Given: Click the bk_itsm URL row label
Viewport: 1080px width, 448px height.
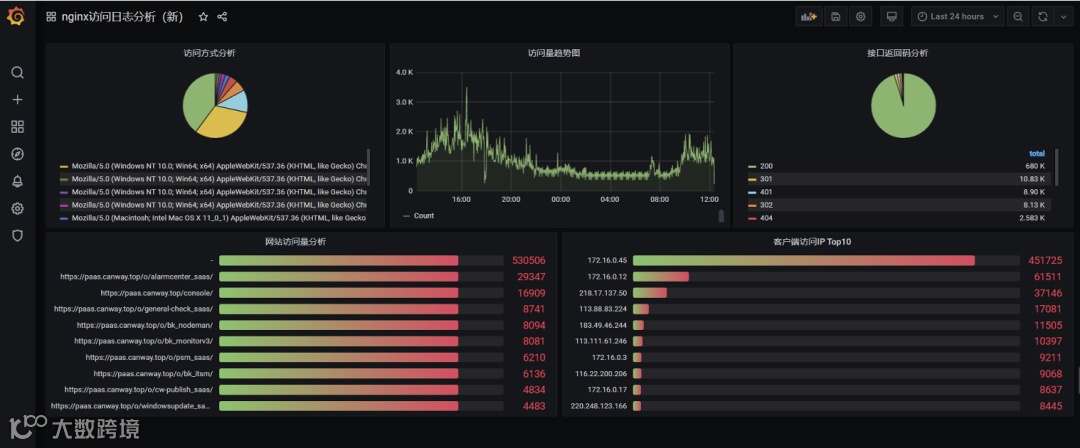Looking at the screenshot, I should 154,374.
